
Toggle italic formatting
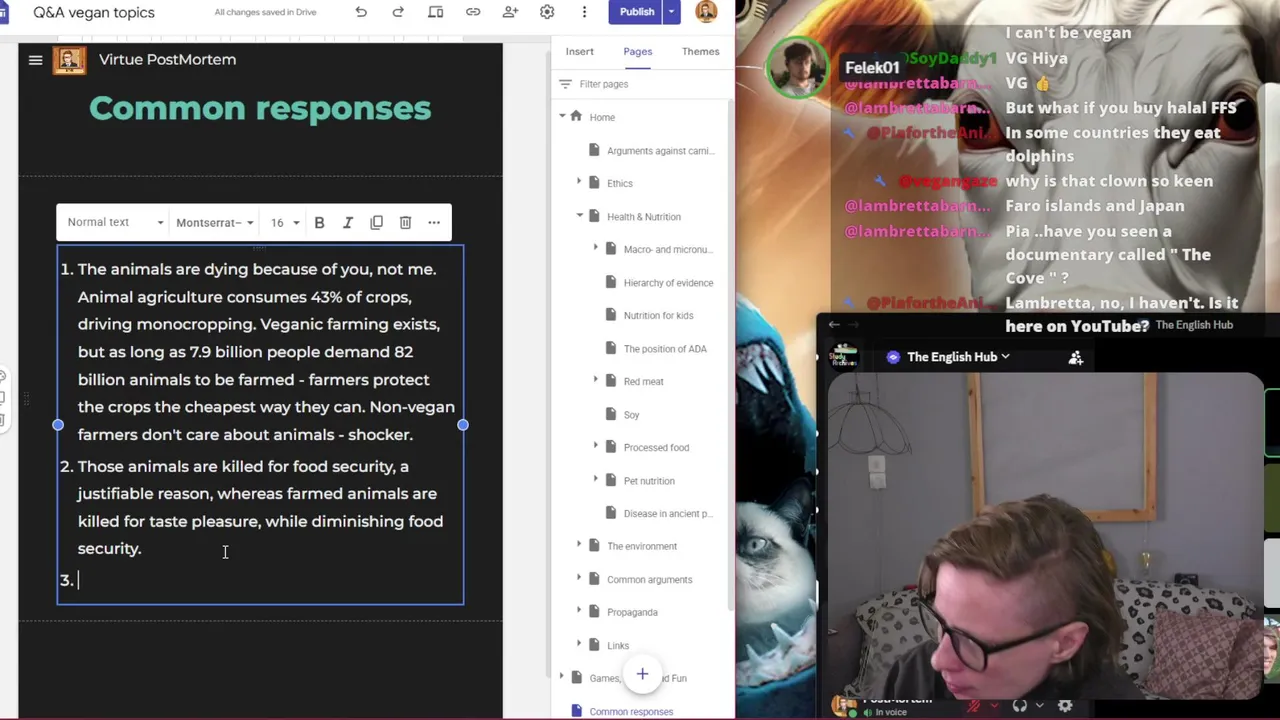tap(348, 222)
